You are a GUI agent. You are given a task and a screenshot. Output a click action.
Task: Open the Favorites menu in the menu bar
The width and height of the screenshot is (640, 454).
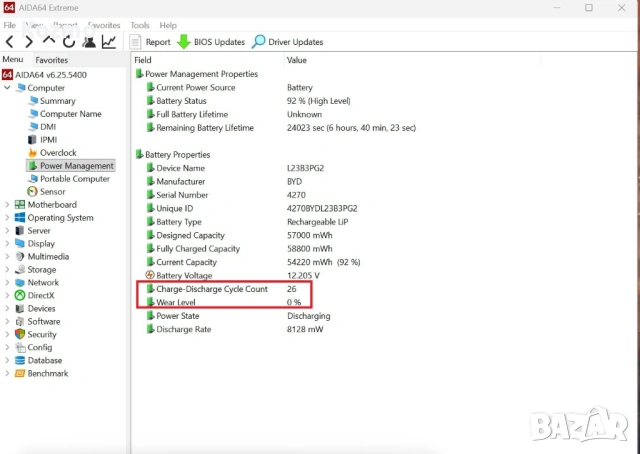[104, 25]
